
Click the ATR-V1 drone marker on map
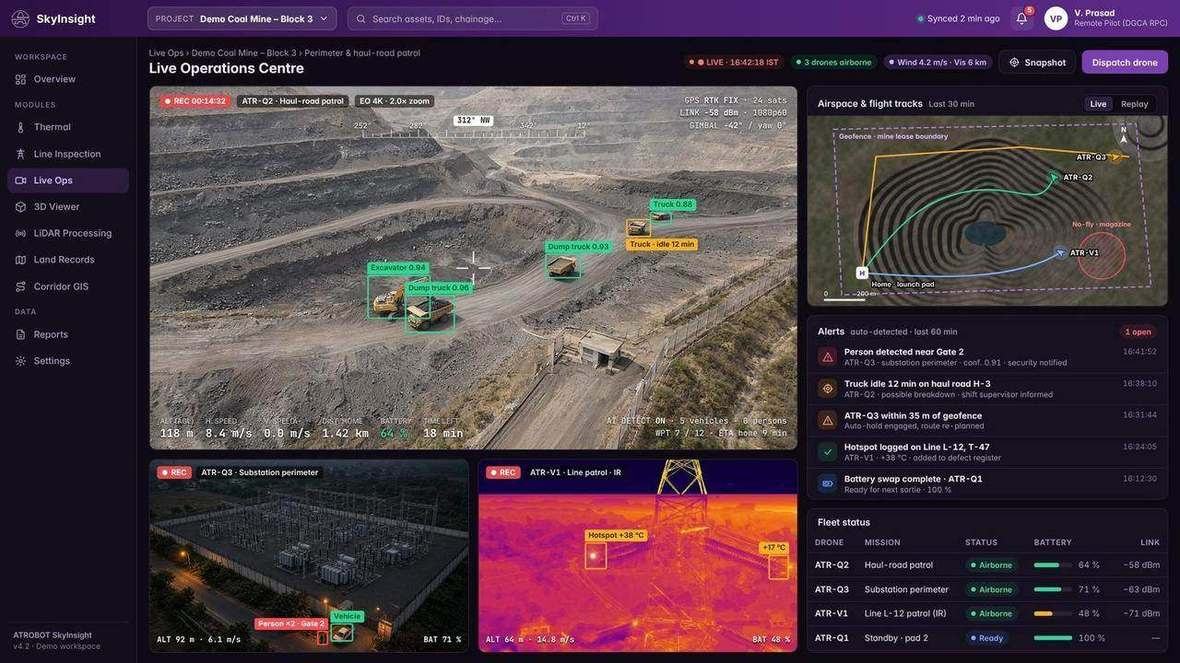pyautogui.click(x=1060, y=253)
